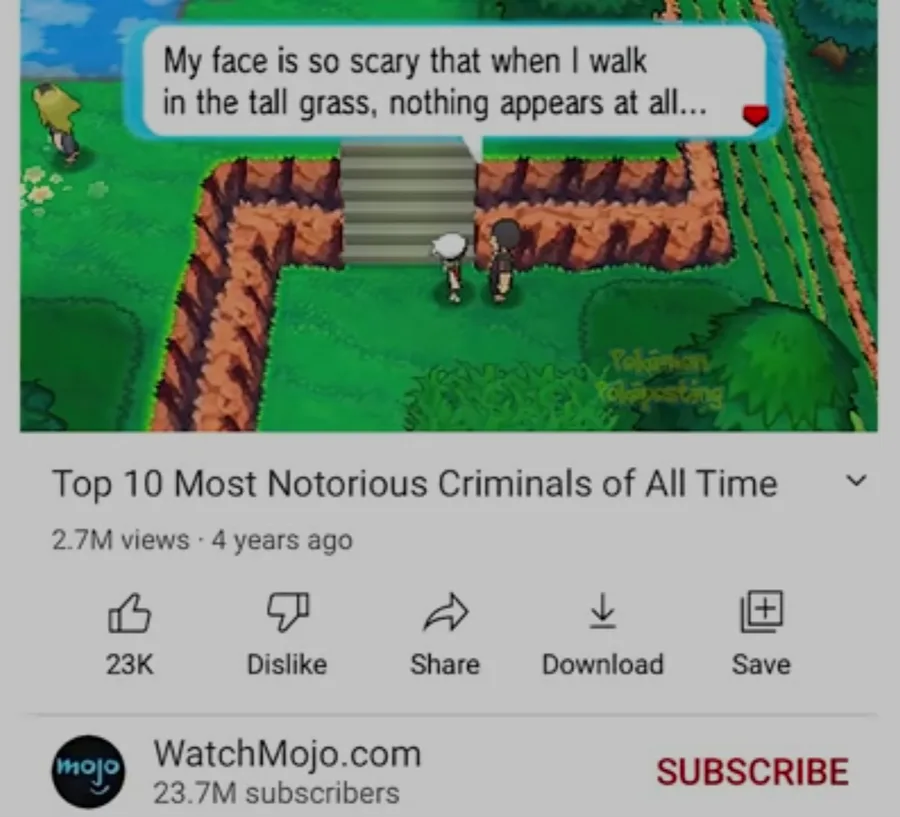Subscribe to WatchMojo.com channel
Viewport: 900px width, 817px height.
coord(752,771)
